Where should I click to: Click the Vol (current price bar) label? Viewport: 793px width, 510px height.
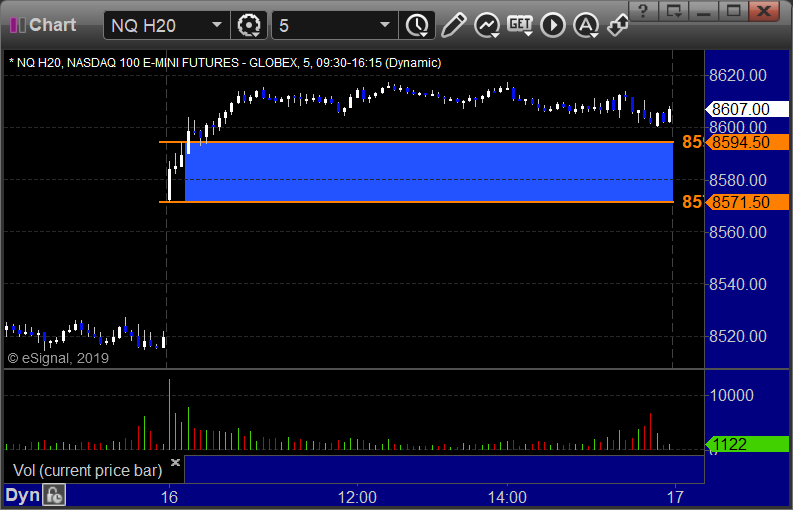coord(87,471)
